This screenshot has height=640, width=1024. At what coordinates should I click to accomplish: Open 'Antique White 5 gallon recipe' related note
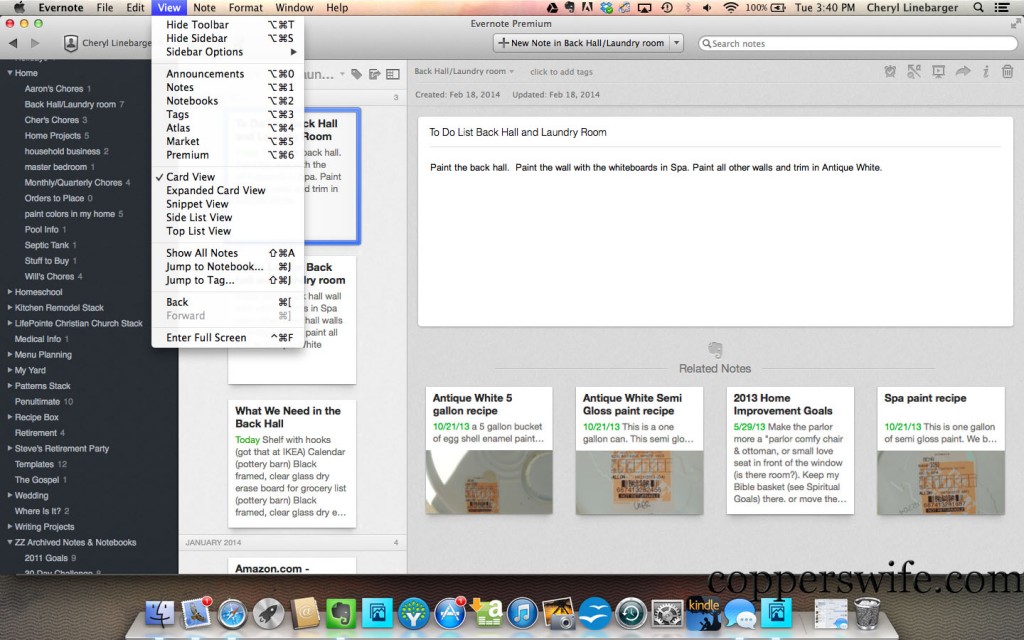coord(489,451)
